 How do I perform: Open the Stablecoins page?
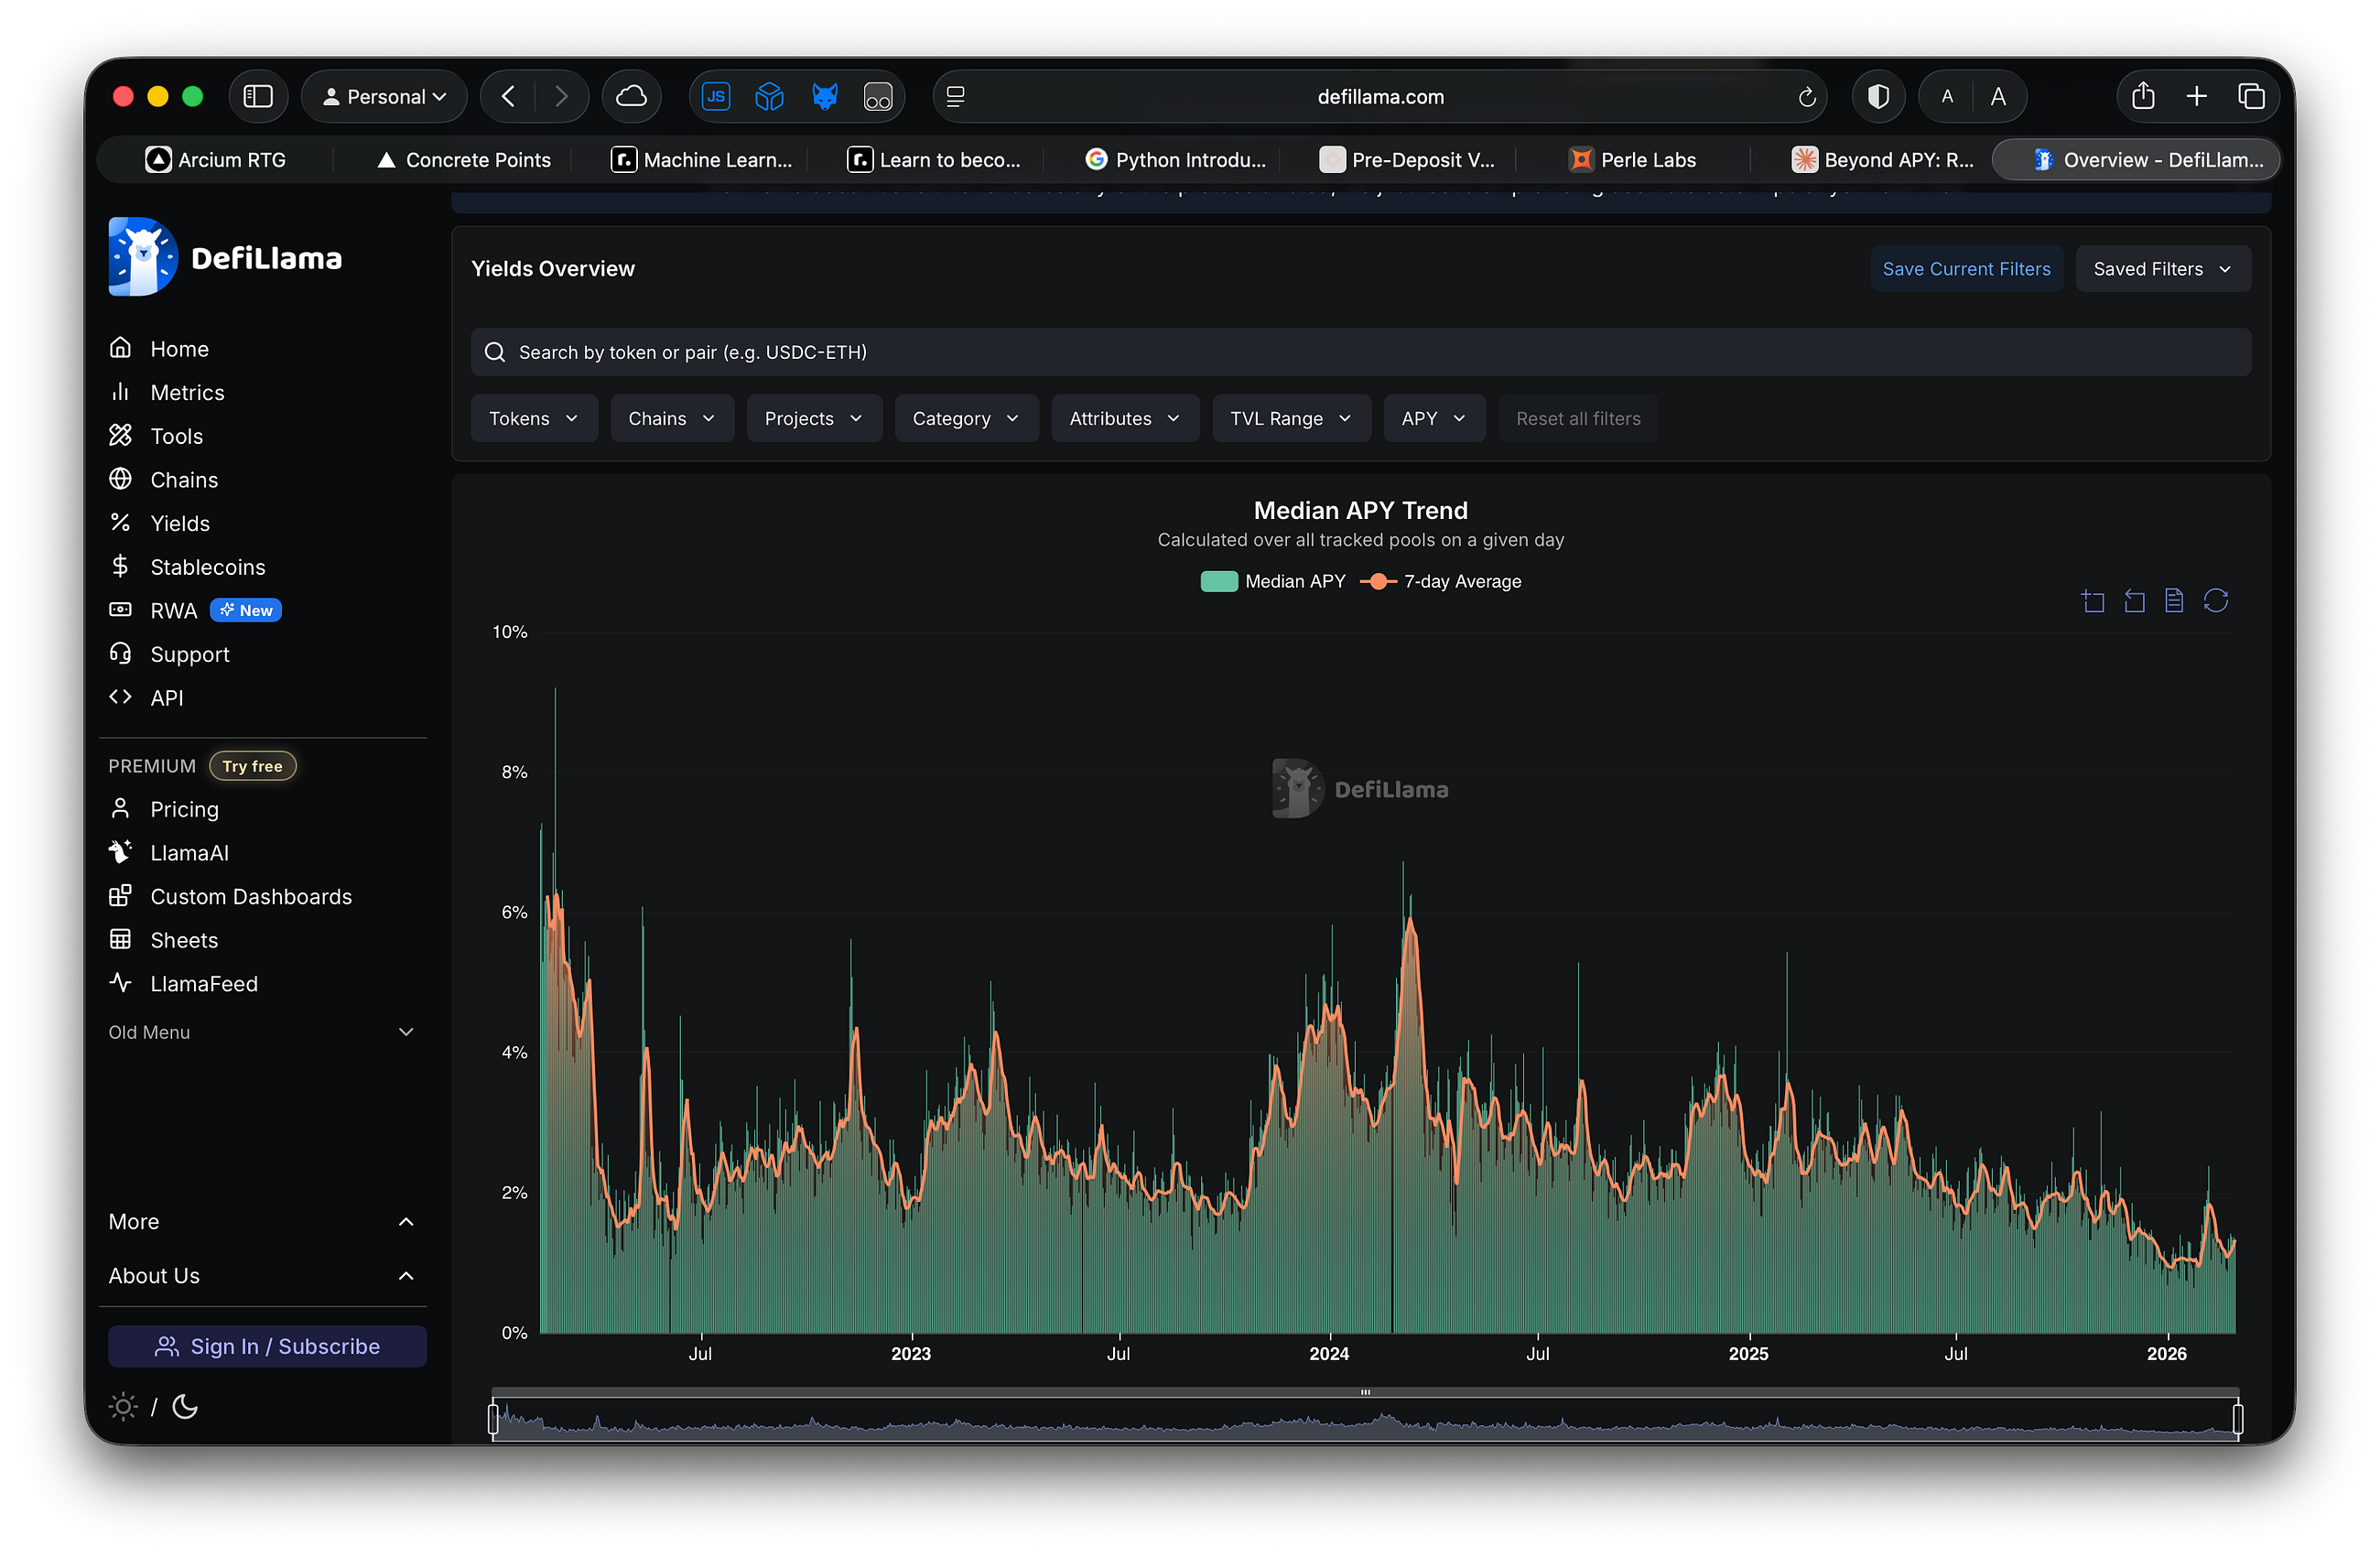pyautogui.click(x=208, y=566)
